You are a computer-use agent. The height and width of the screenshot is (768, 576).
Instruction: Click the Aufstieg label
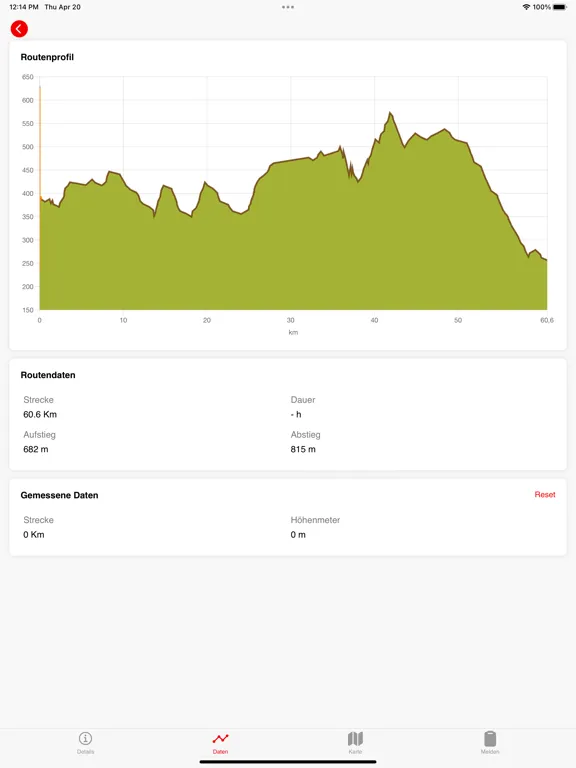[x=40, y=435]
